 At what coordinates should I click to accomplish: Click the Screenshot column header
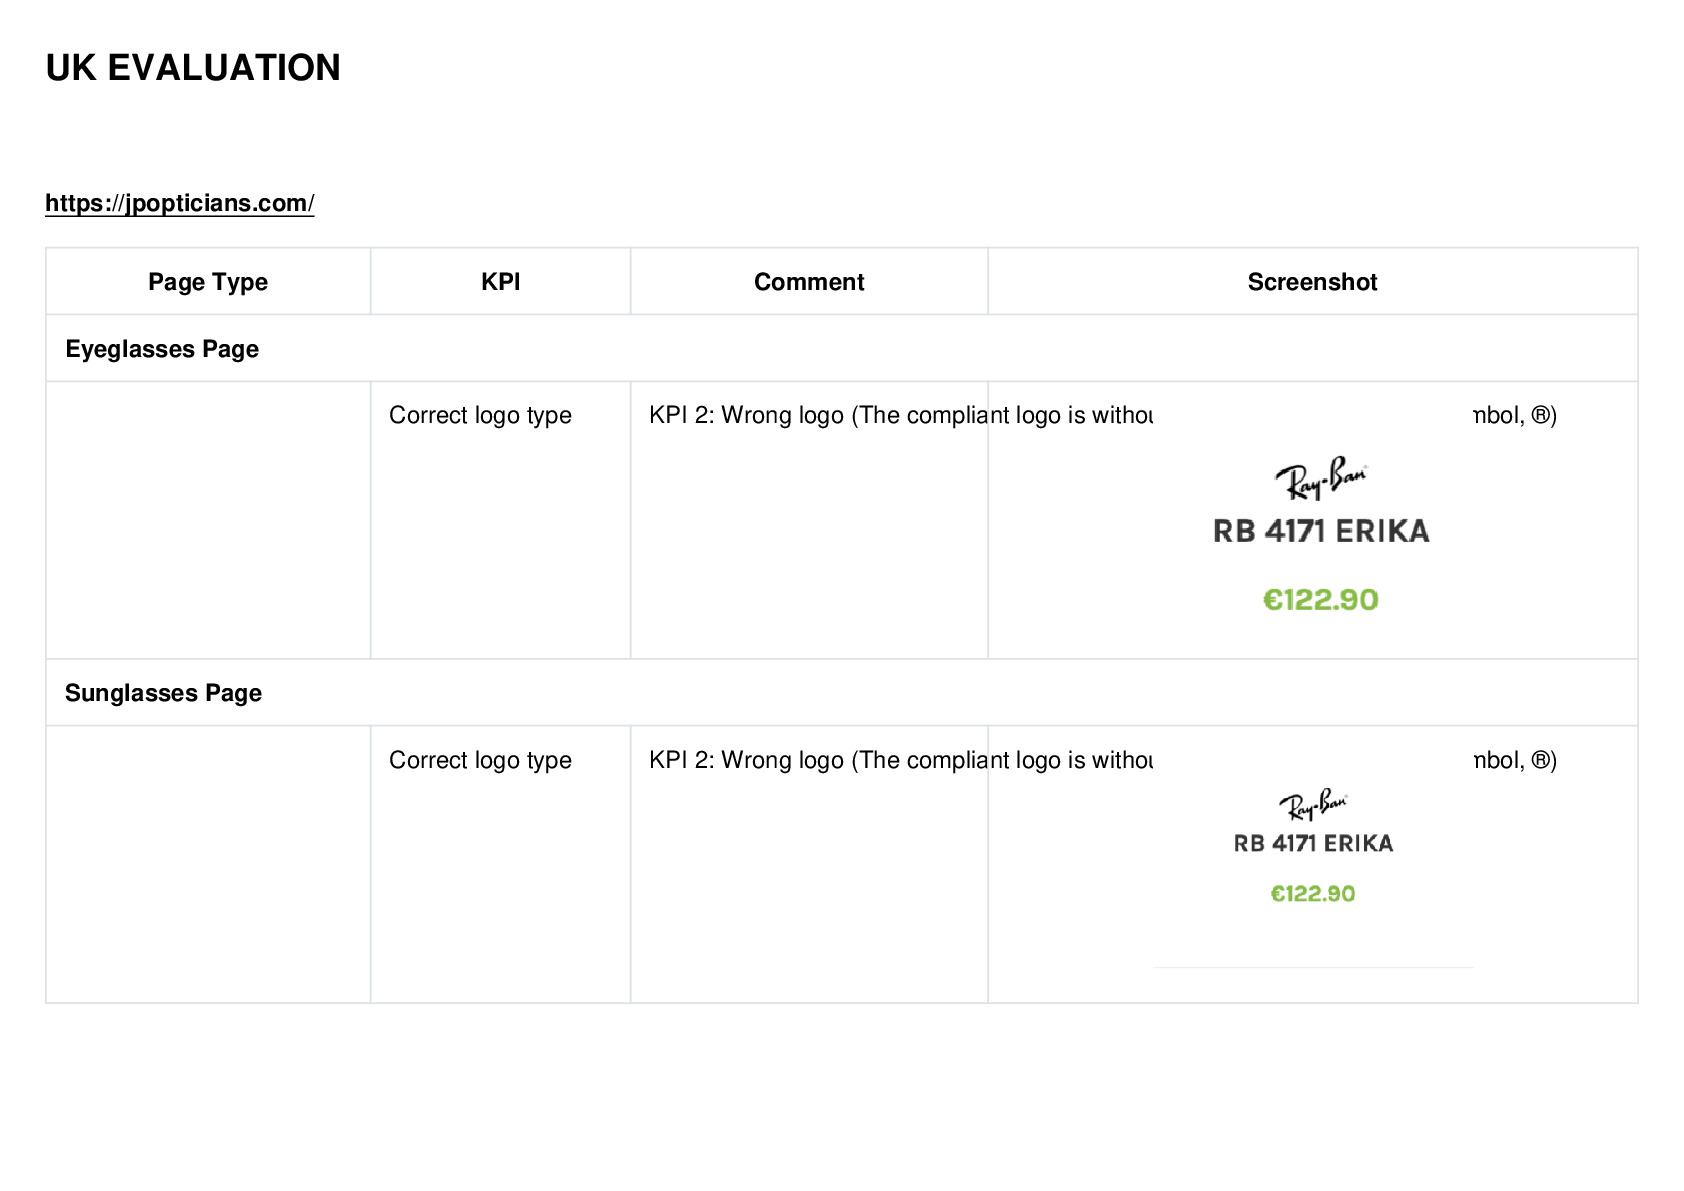[x=1312, y=282]
